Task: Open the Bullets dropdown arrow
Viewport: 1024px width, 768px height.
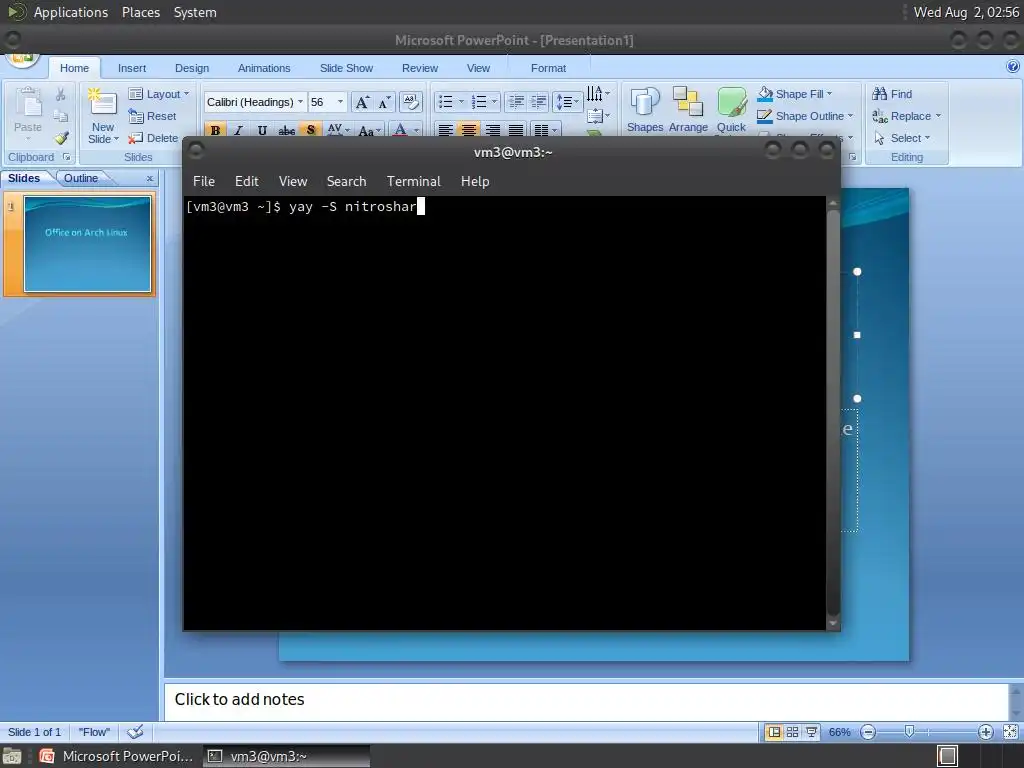Action: pyautogui.click(x=461, y=102)
